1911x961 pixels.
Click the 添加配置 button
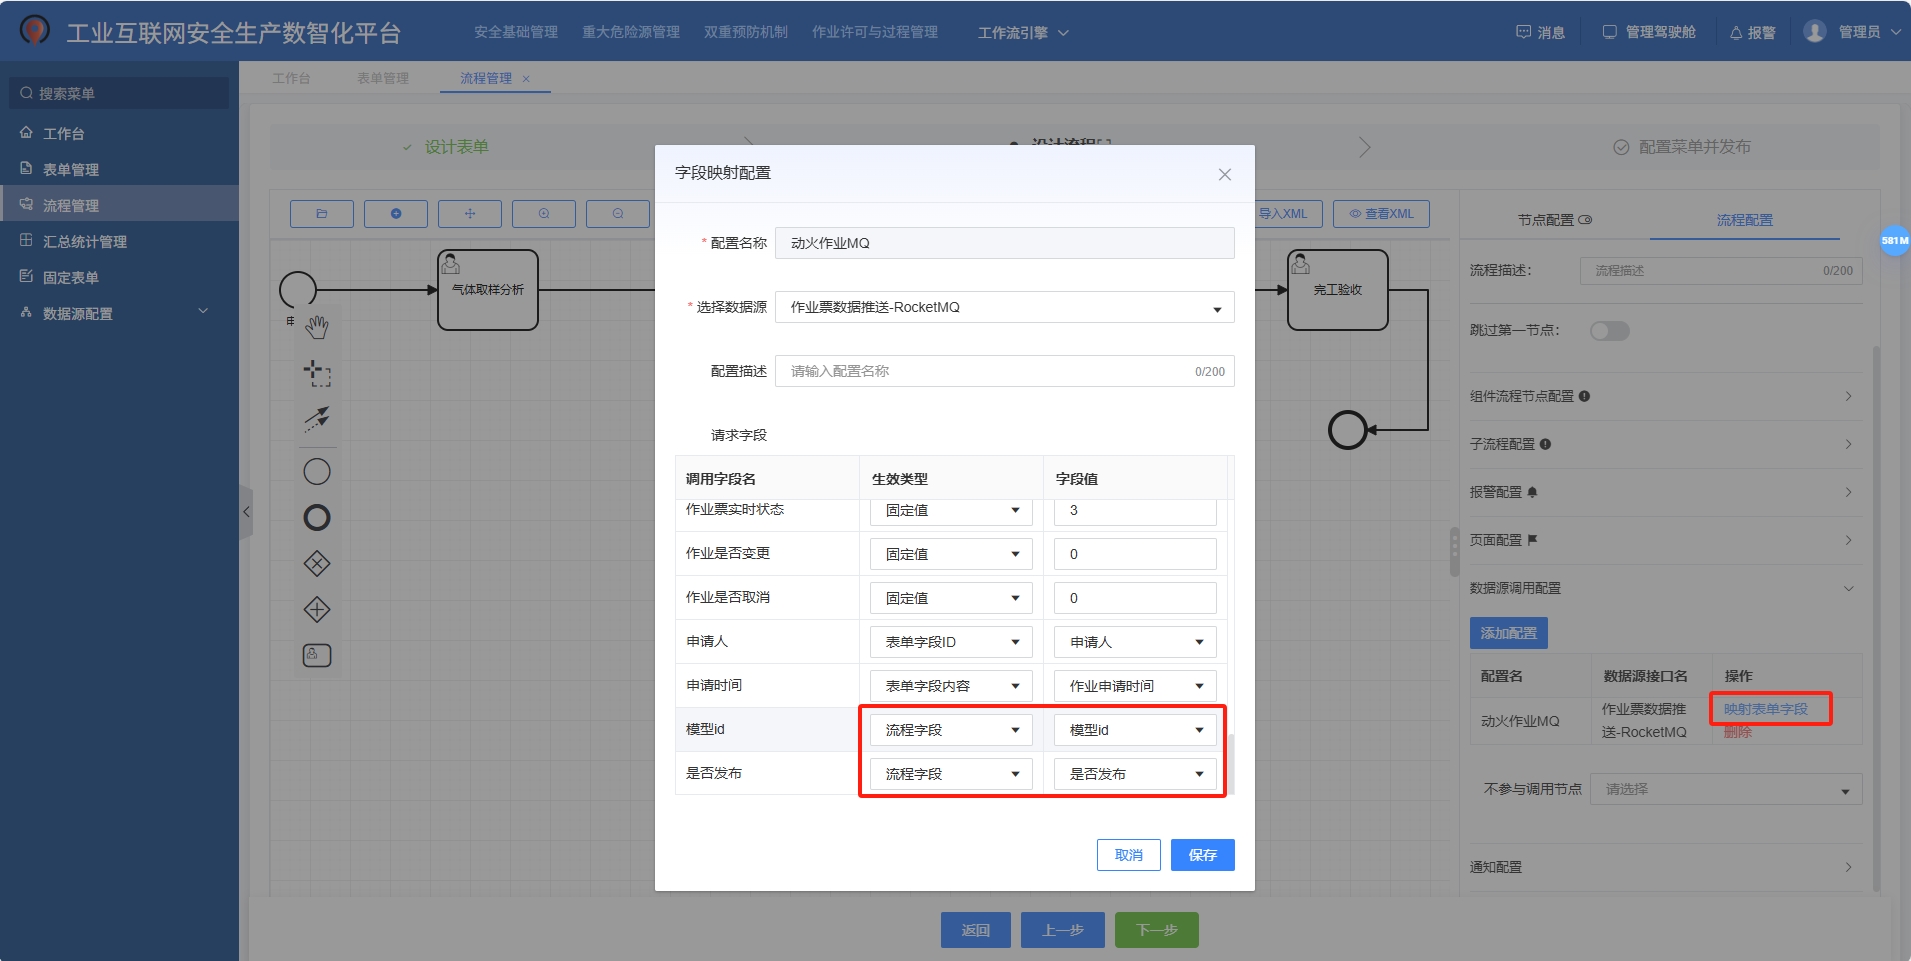point(1509,633)
